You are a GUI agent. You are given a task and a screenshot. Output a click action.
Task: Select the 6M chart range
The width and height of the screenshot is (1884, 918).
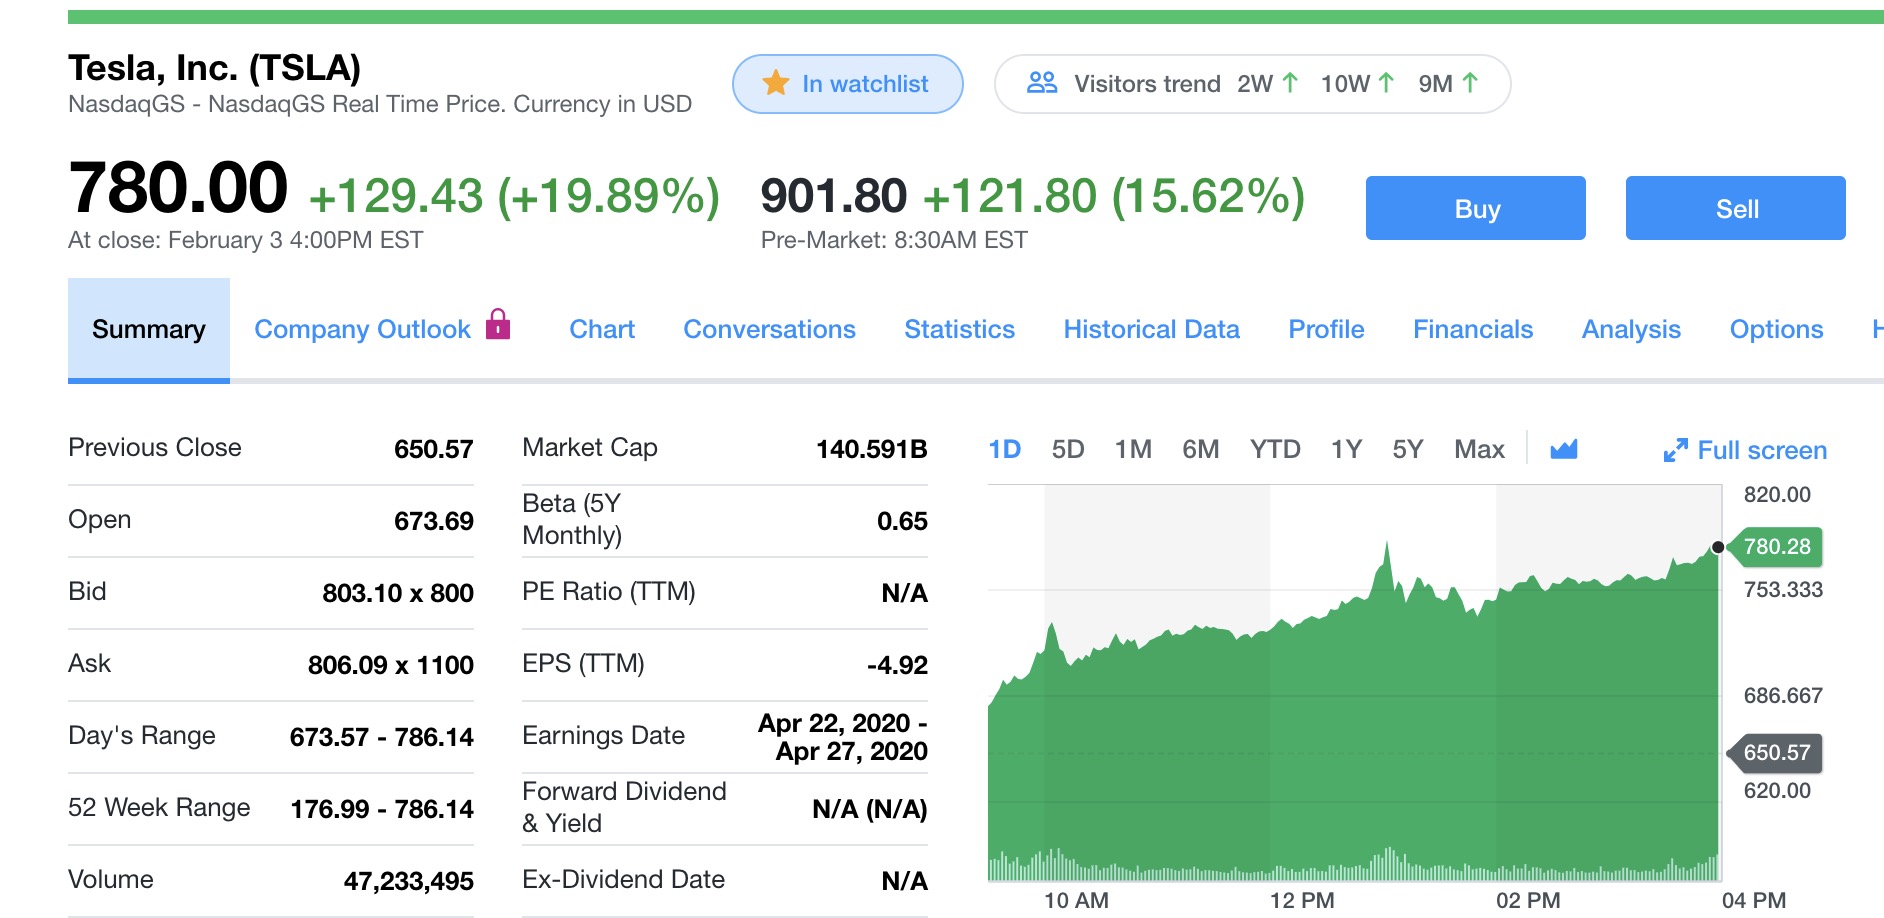pyautogui.click(x=1201, y=449)
